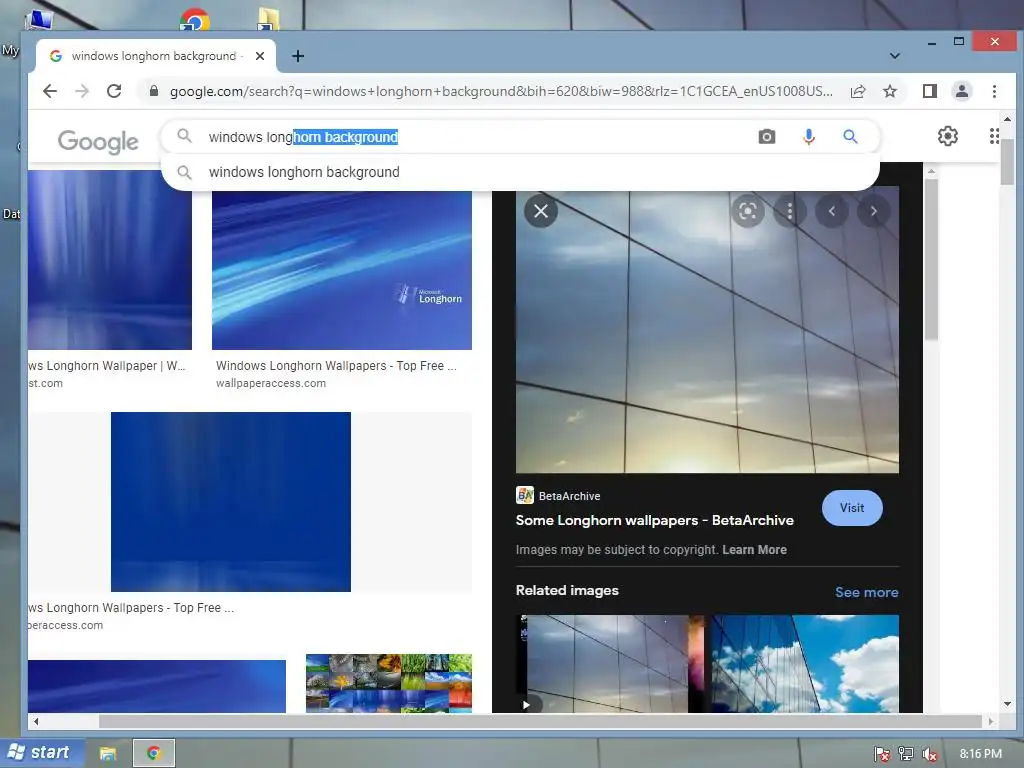Open file explorer from the taskbar
This screenshot has width=1024, height=768.
pos(108,754)
